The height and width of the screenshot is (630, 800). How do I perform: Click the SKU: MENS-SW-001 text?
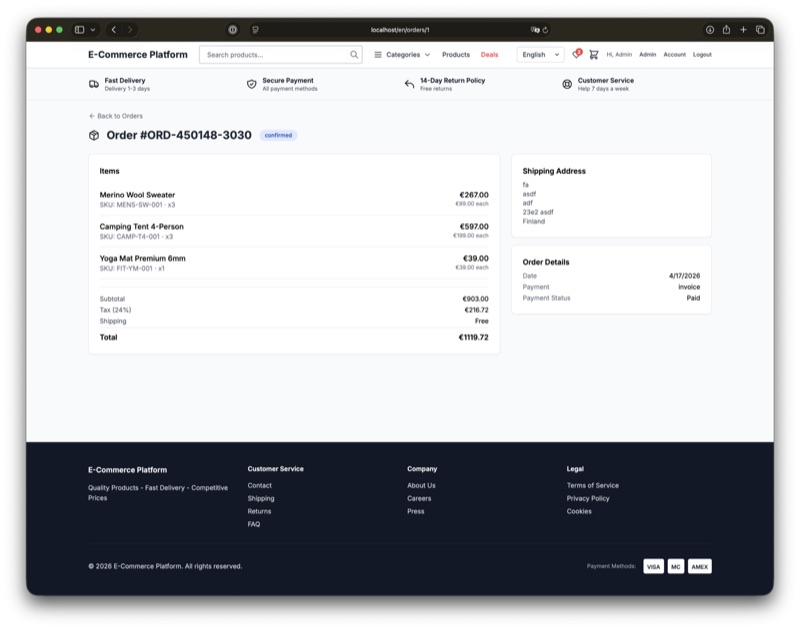(131, 205)
